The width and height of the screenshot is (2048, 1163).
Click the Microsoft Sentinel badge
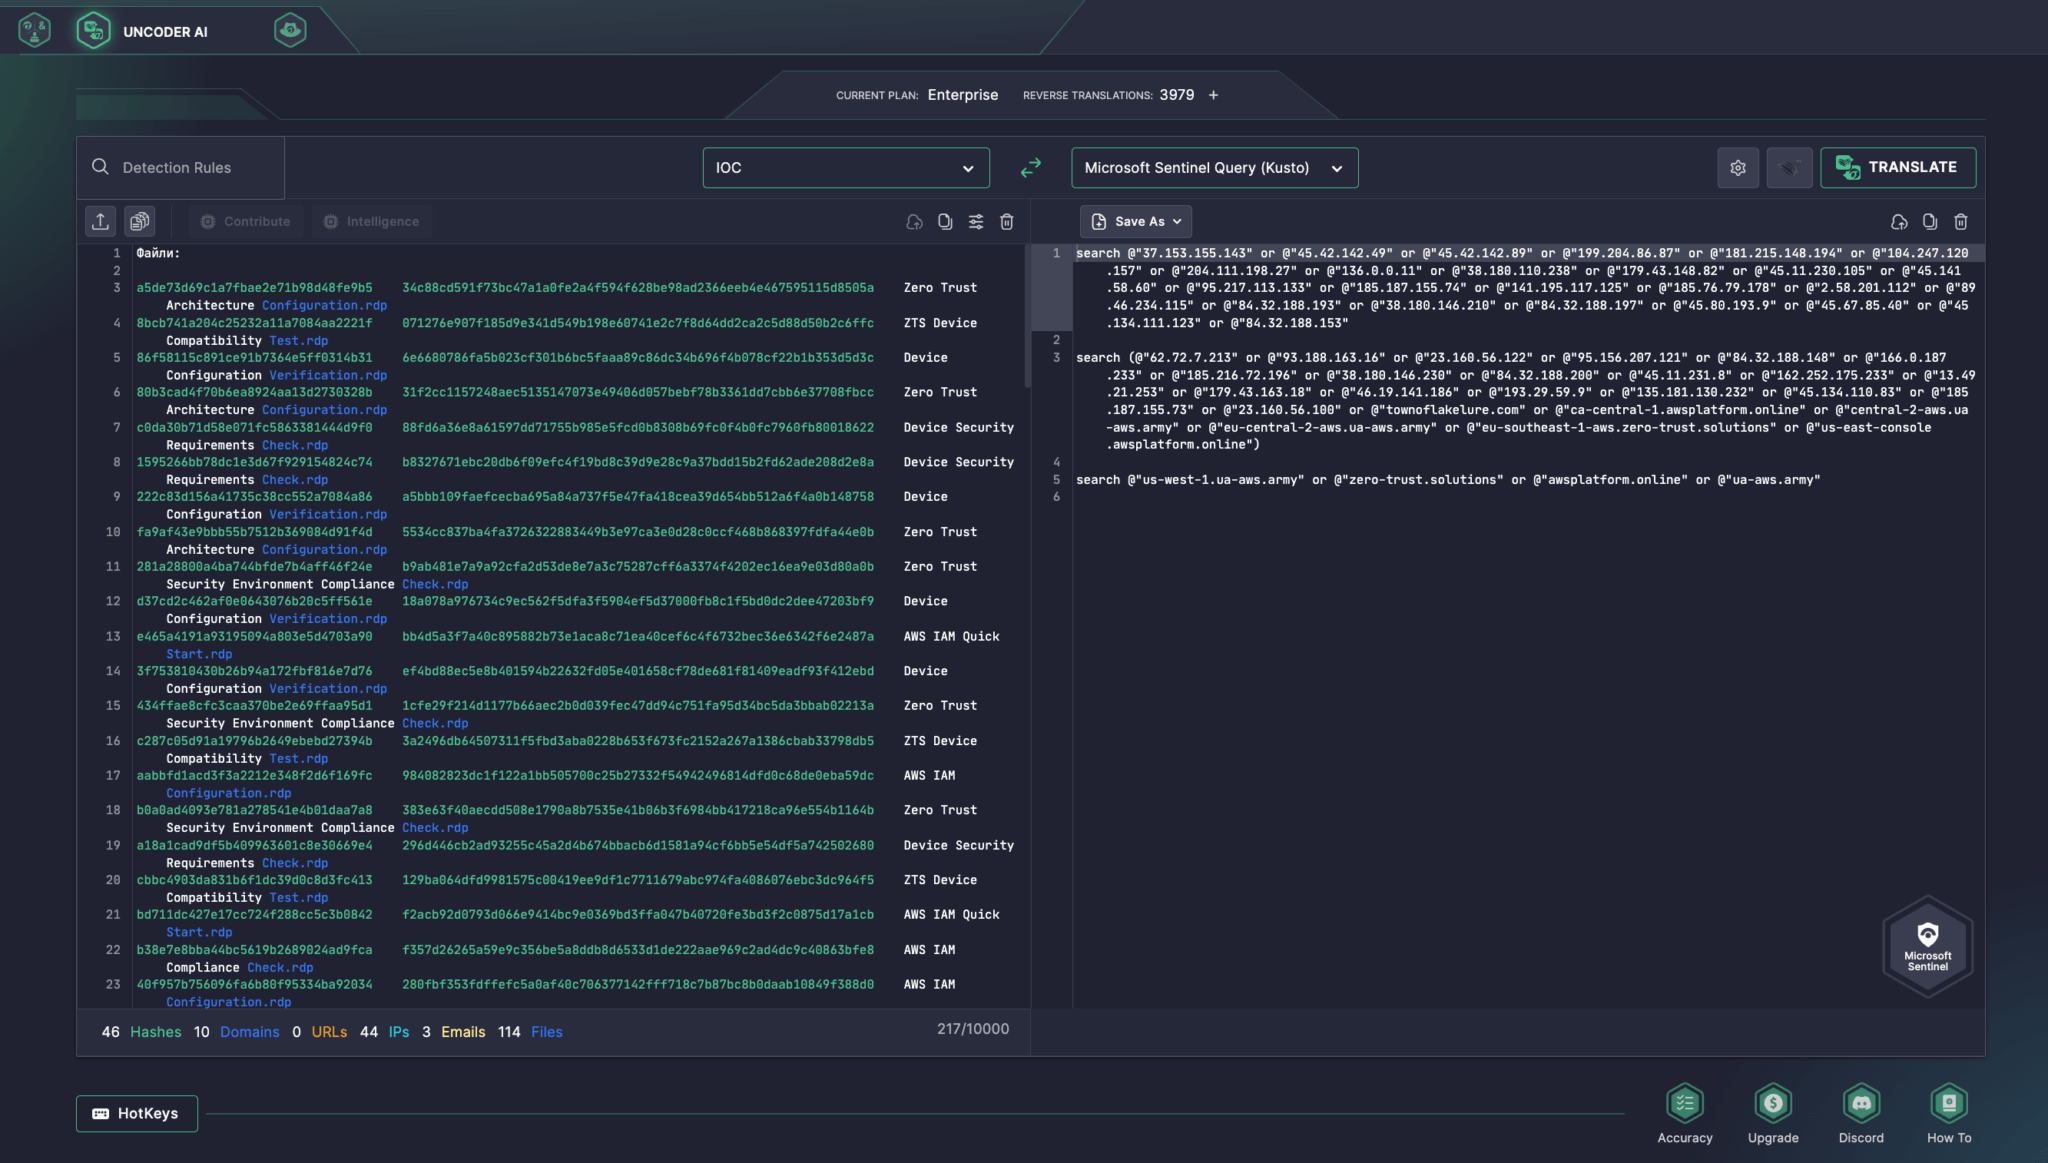[1926, 945]
